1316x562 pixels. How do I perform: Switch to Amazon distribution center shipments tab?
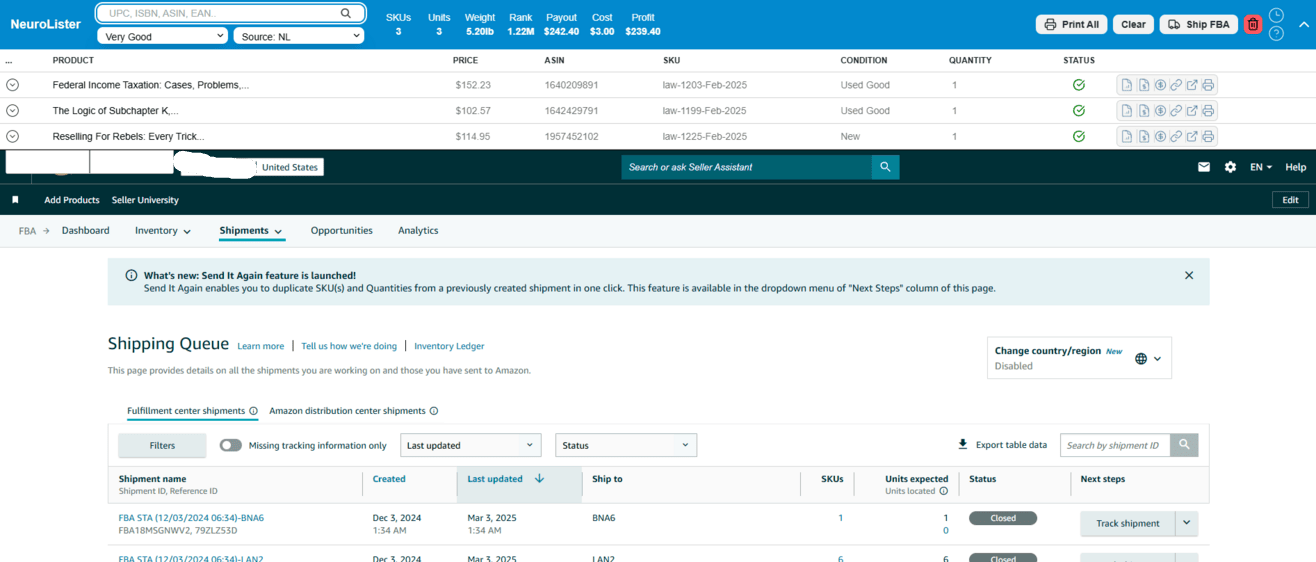click(347, 411)
